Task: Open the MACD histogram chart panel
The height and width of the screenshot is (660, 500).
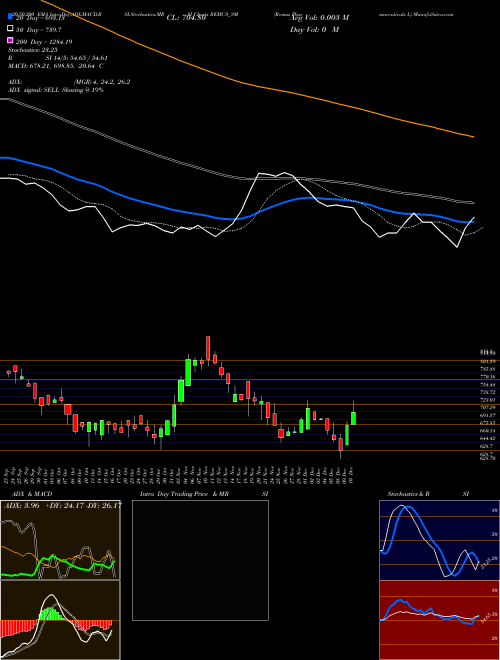Action: tap(60, 620)
